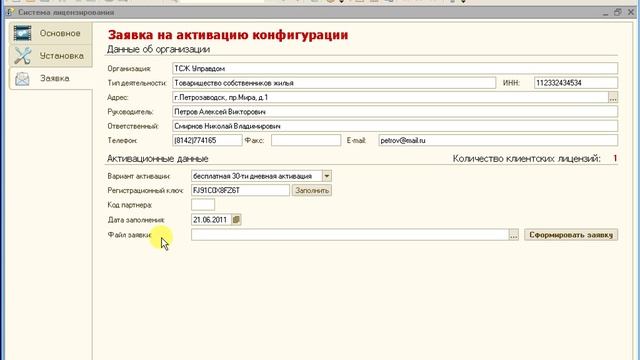Click the Код партнера field

pos(203,205)
